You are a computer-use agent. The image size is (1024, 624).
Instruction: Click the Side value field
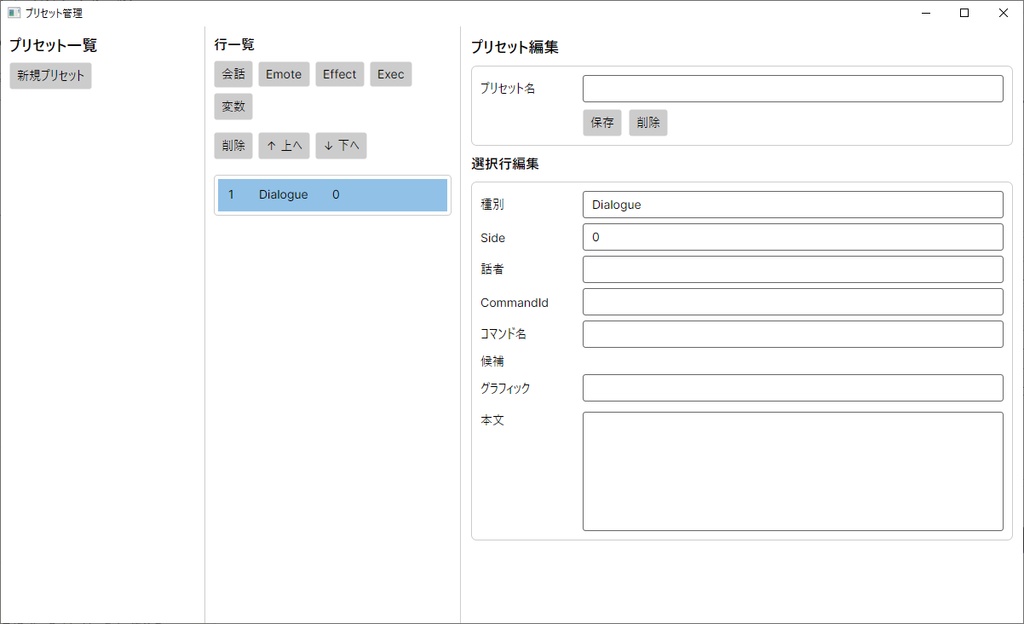pos(792,237)
